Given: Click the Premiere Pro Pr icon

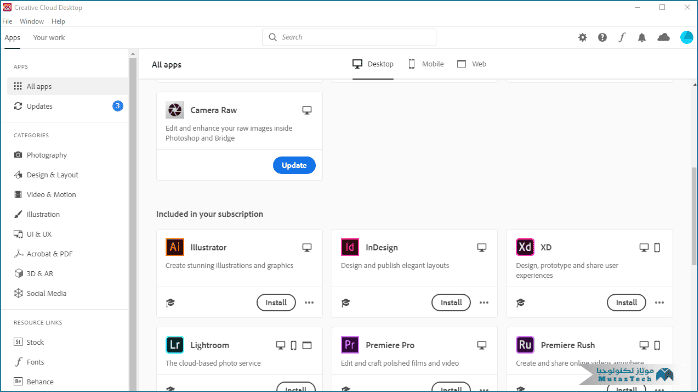Looking at the screenshot, I should [x=350, y=345].
